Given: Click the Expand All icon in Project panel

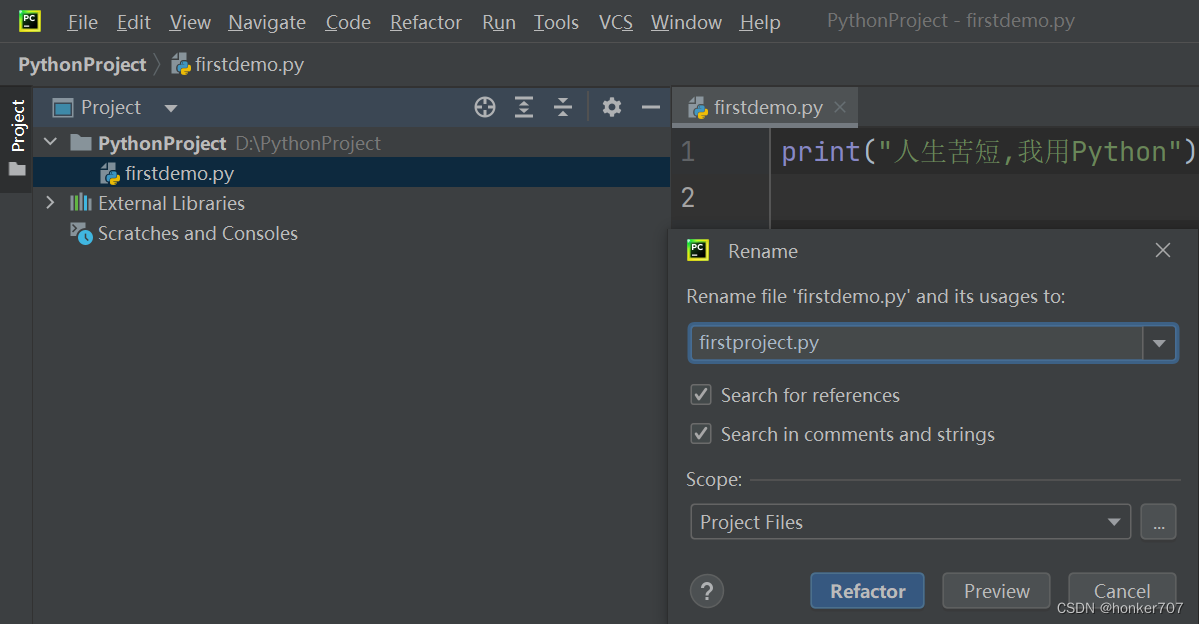Looking at the screenshot, I should coord(524,108).
